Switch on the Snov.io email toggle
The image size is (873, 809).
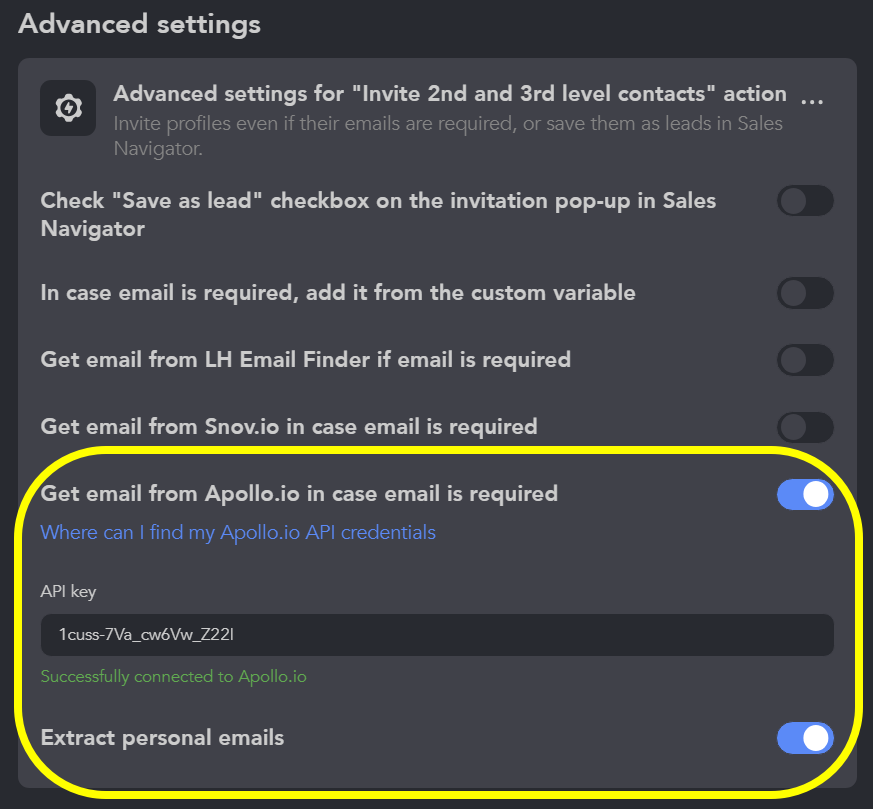coord(805,427)
